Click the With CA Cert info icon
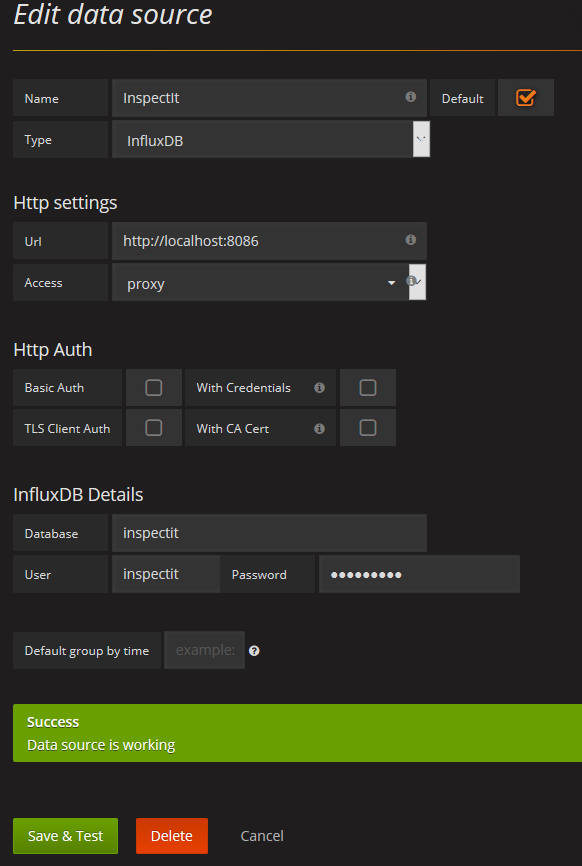The width and height of the screenshot is (582, 866). tap(319, 429)
